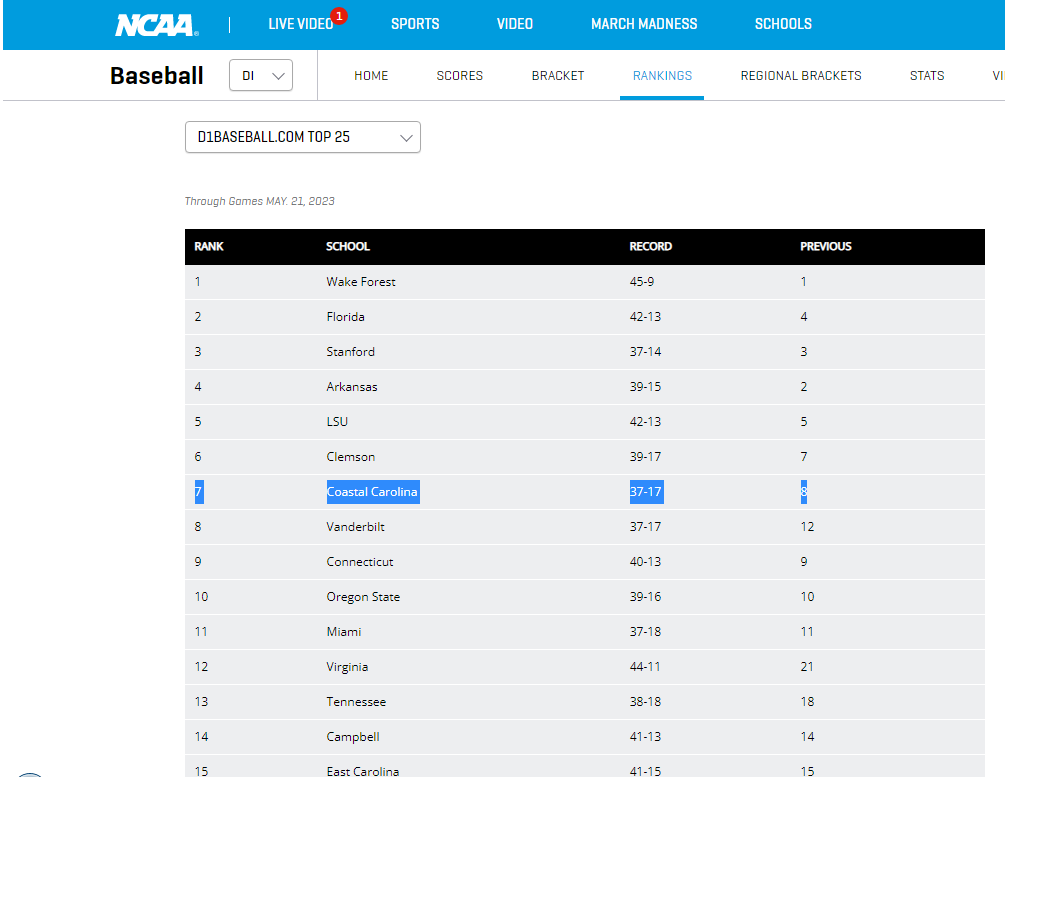
Task: Open the Live Video menu
Action: click(299, 24)
